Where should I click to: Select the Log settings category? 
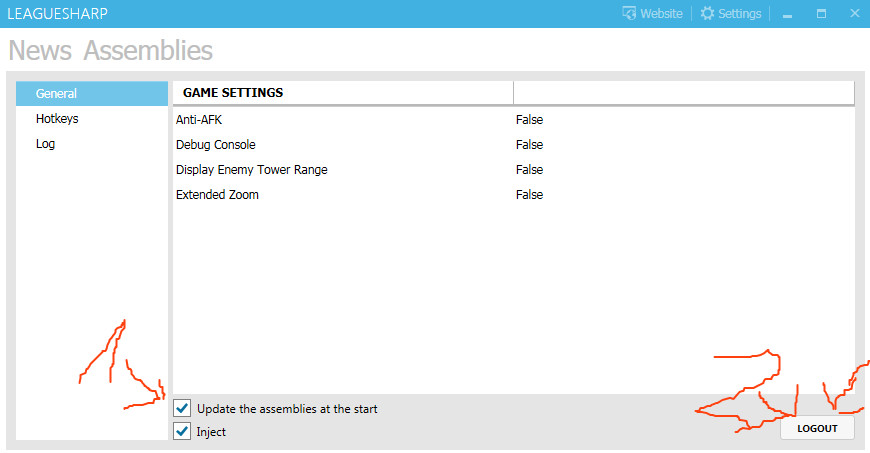(x=92, y=143)
